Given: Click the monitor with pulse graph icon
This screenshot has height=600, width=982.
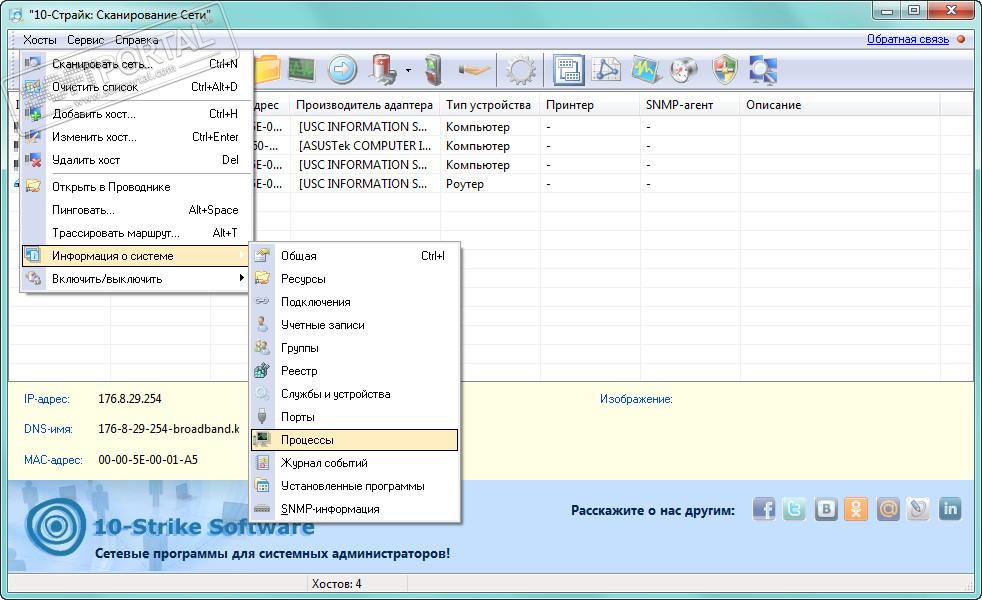Looking at the screenshot, I should (x=646, y=70).
